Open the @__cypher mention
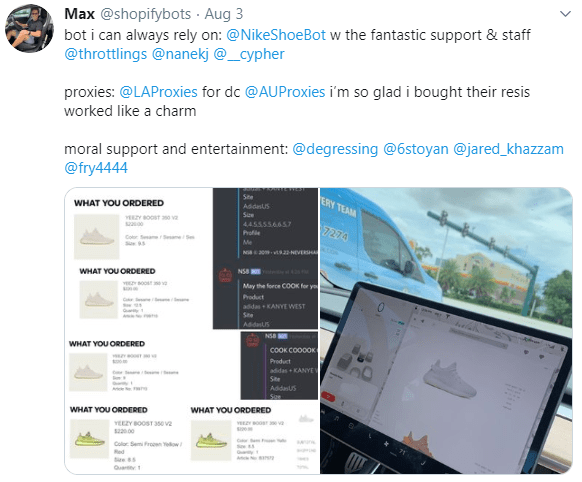The image size is (582, 482). click(249, 54)
